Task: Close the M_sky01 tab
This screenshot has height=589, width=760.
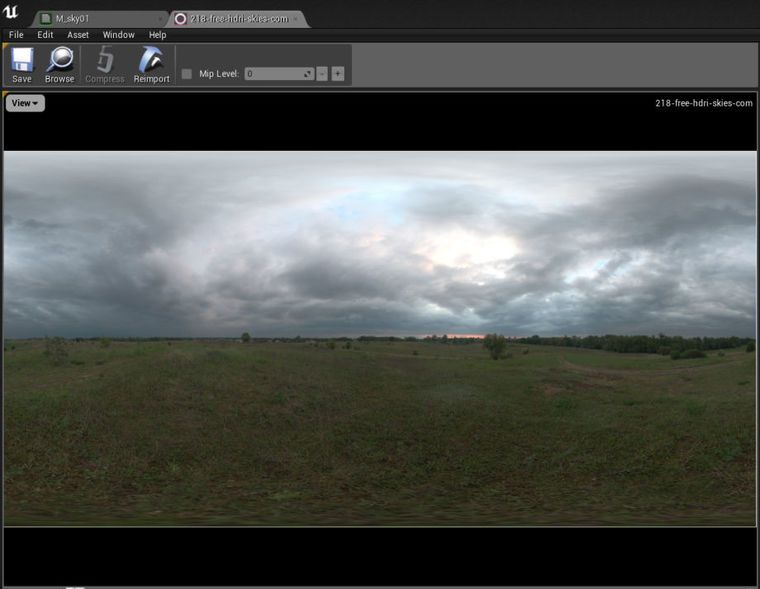Action: click(x=160, y=19)
